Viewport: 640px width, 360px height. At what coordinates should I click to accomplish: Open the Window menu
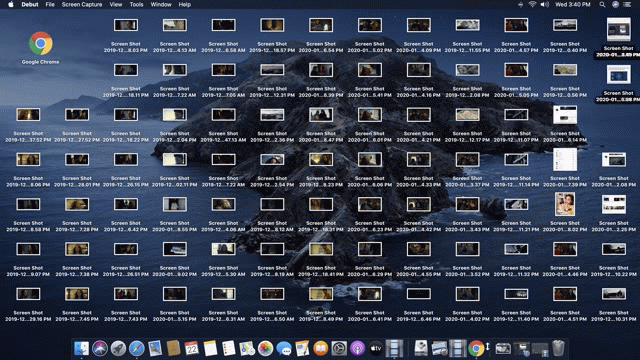tap(161, 4)
